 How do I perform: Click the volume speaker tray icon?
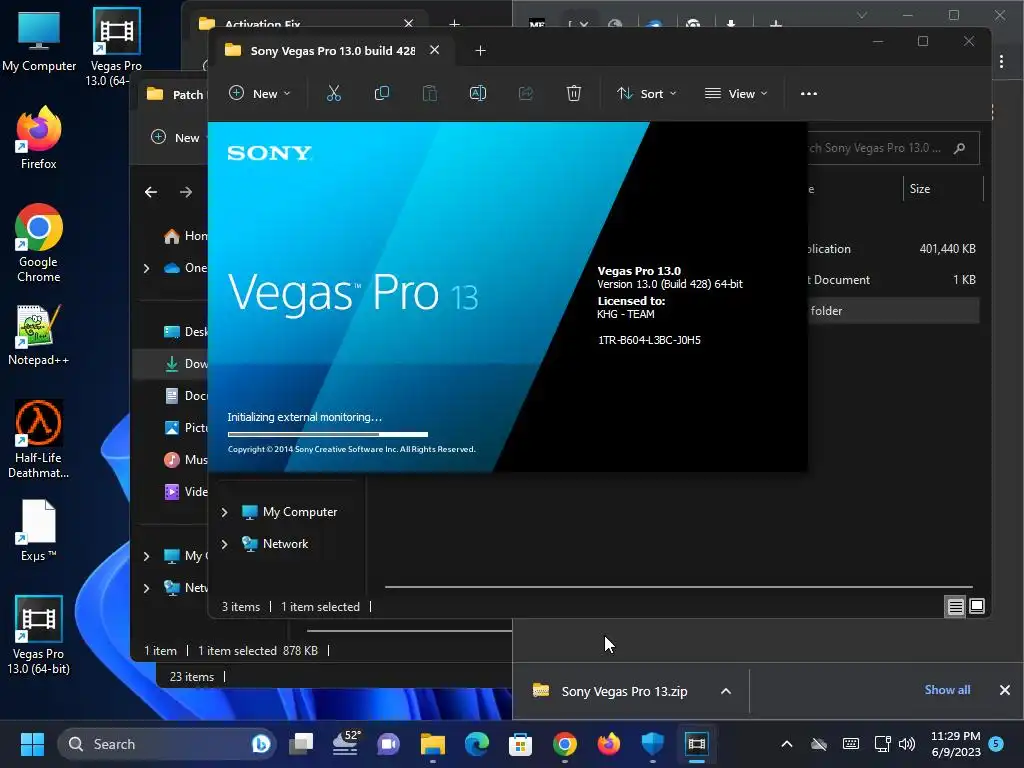tap(906, 744)
